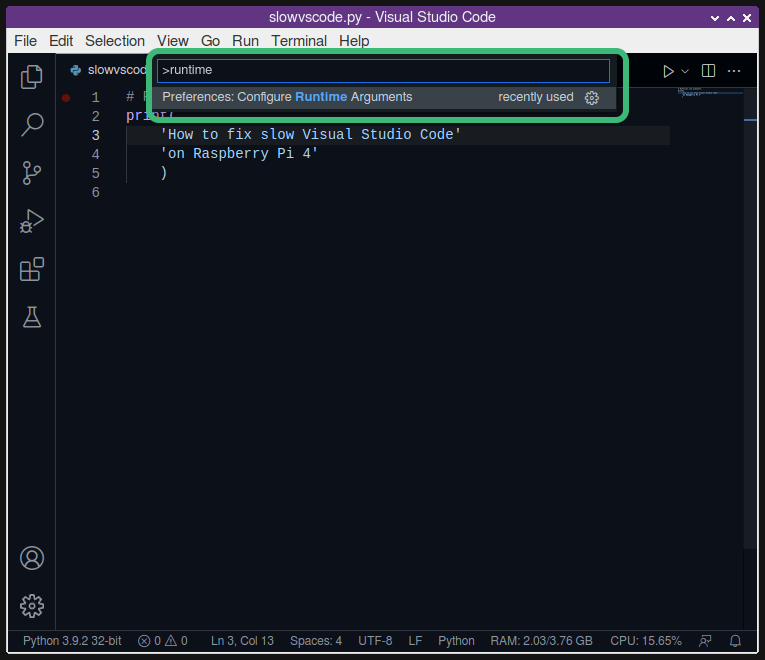The height and width of the screenshot is (660, 765).
Task: Expand the run options dropdown arrow
Action: click(685, 71)
